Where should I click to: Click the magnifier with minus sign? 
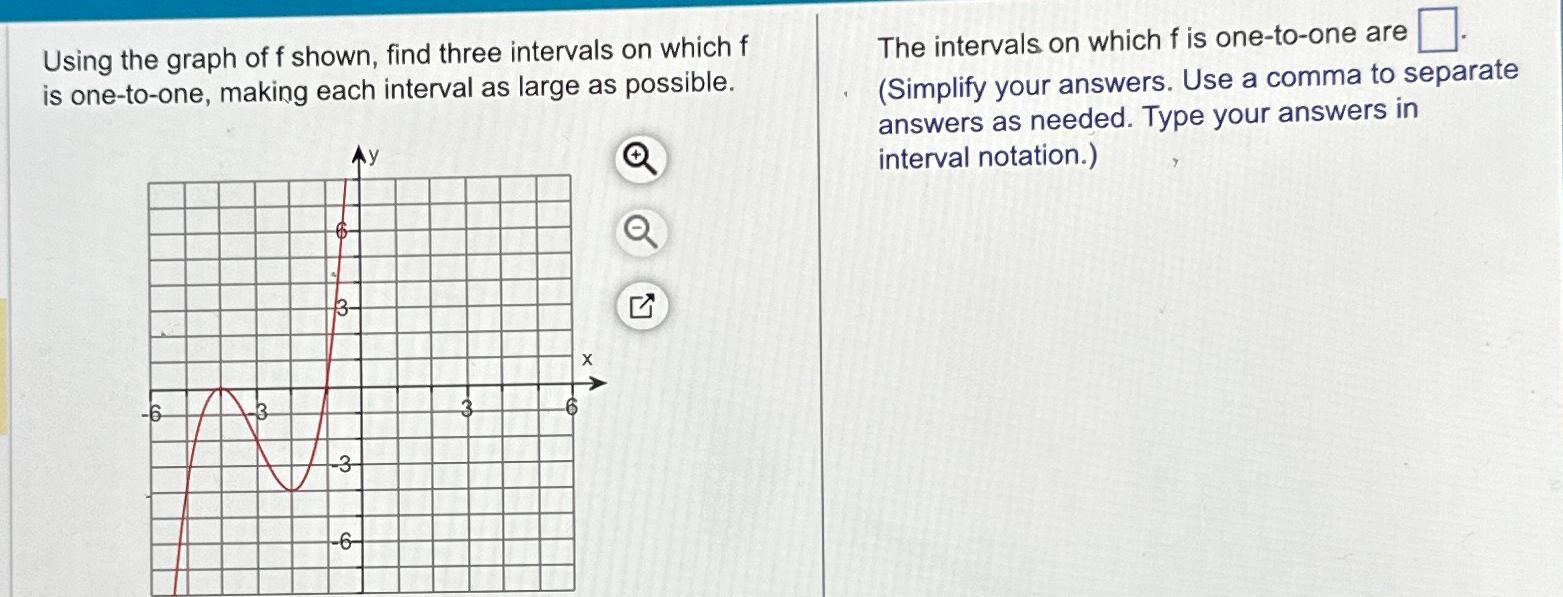click(641, 232)
